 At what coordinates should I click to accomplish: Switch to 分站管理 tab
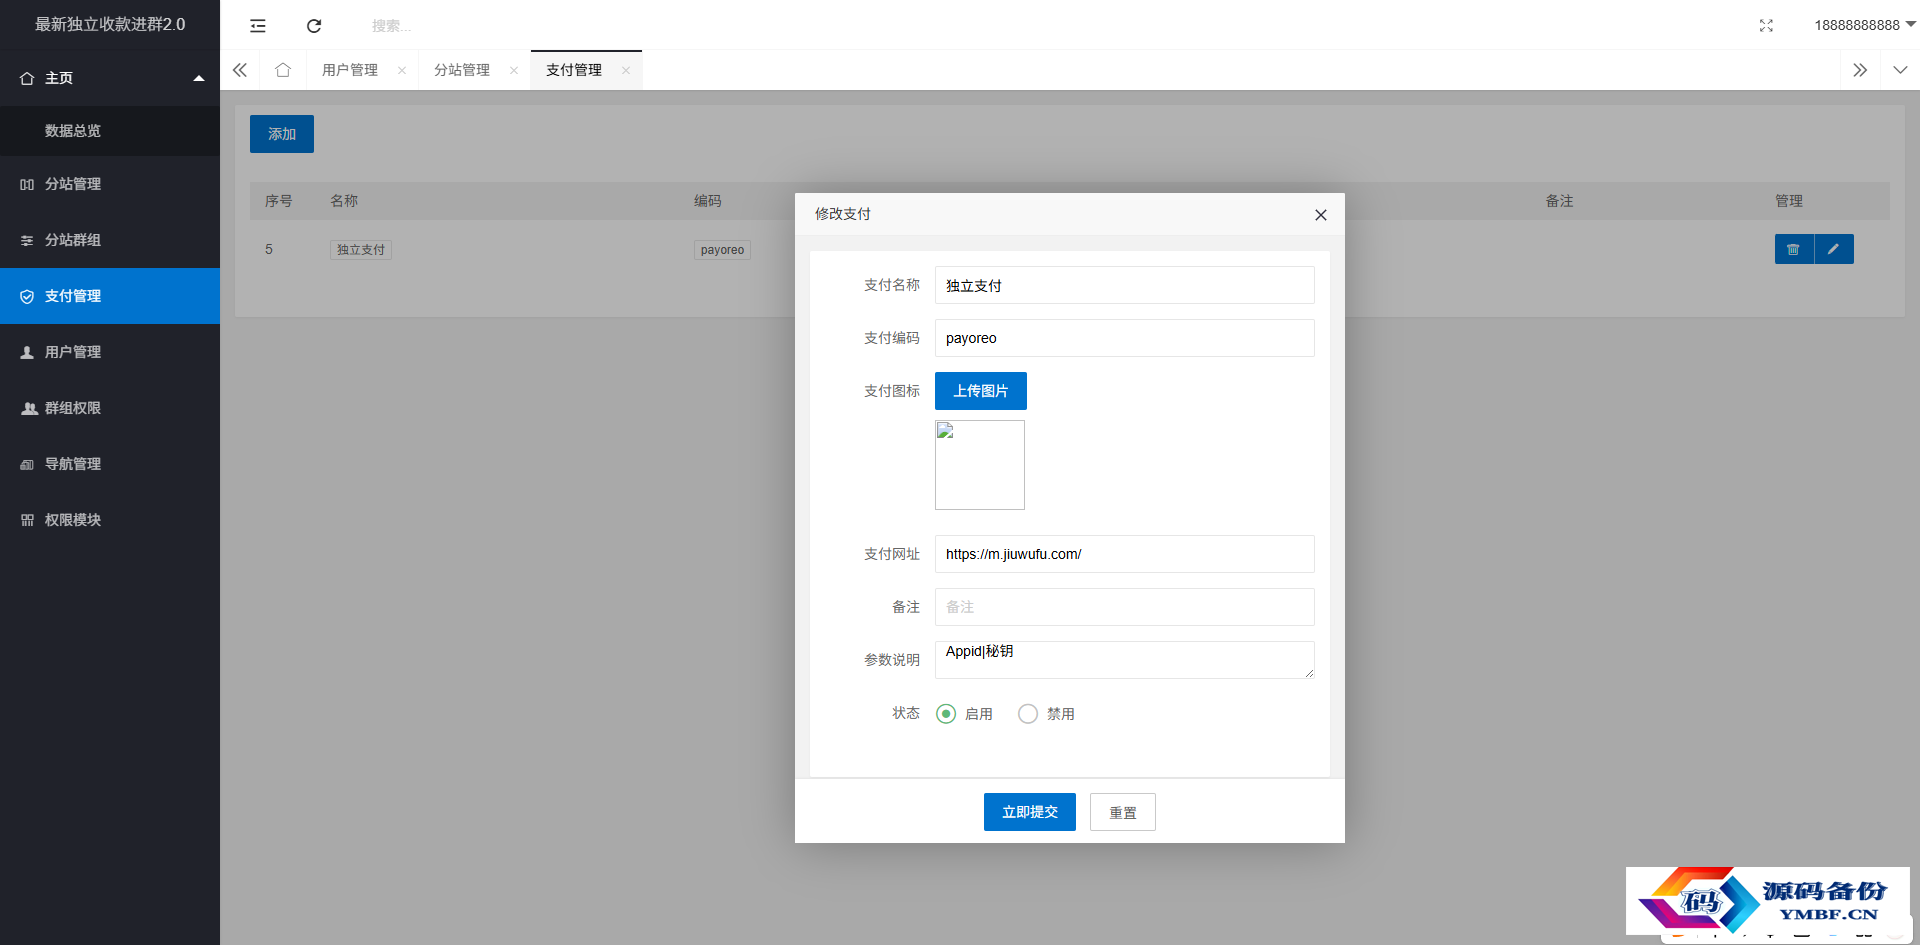pyautogui.click(x=462, y=70)
